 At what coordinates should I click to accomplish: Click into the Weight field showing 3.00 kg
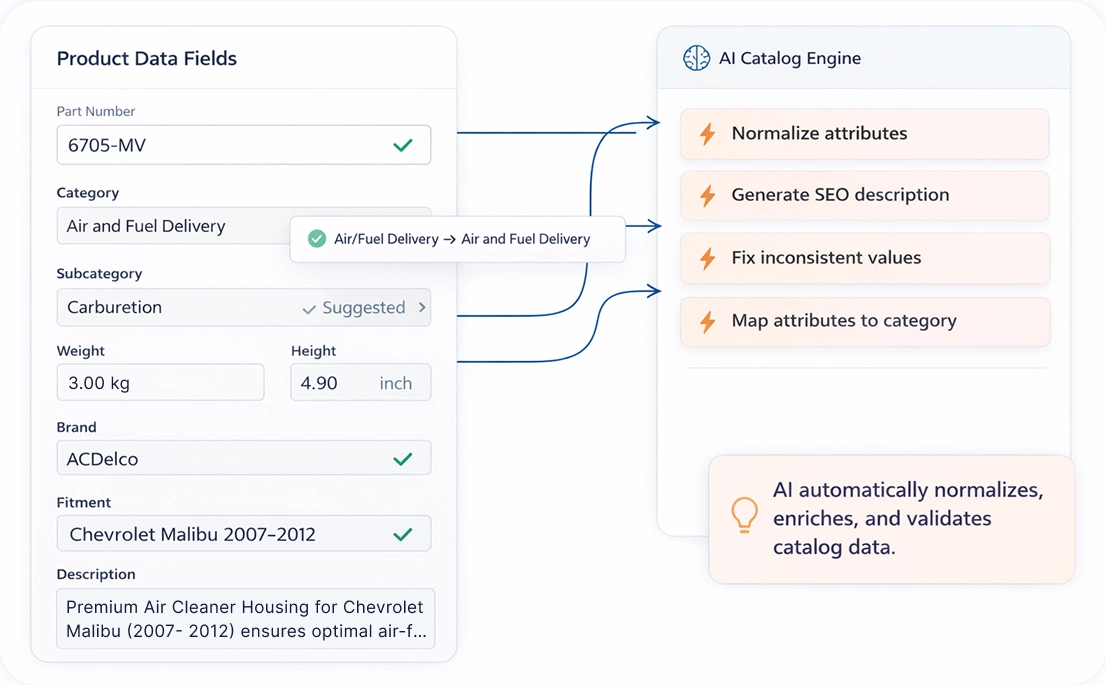point(160,383)
